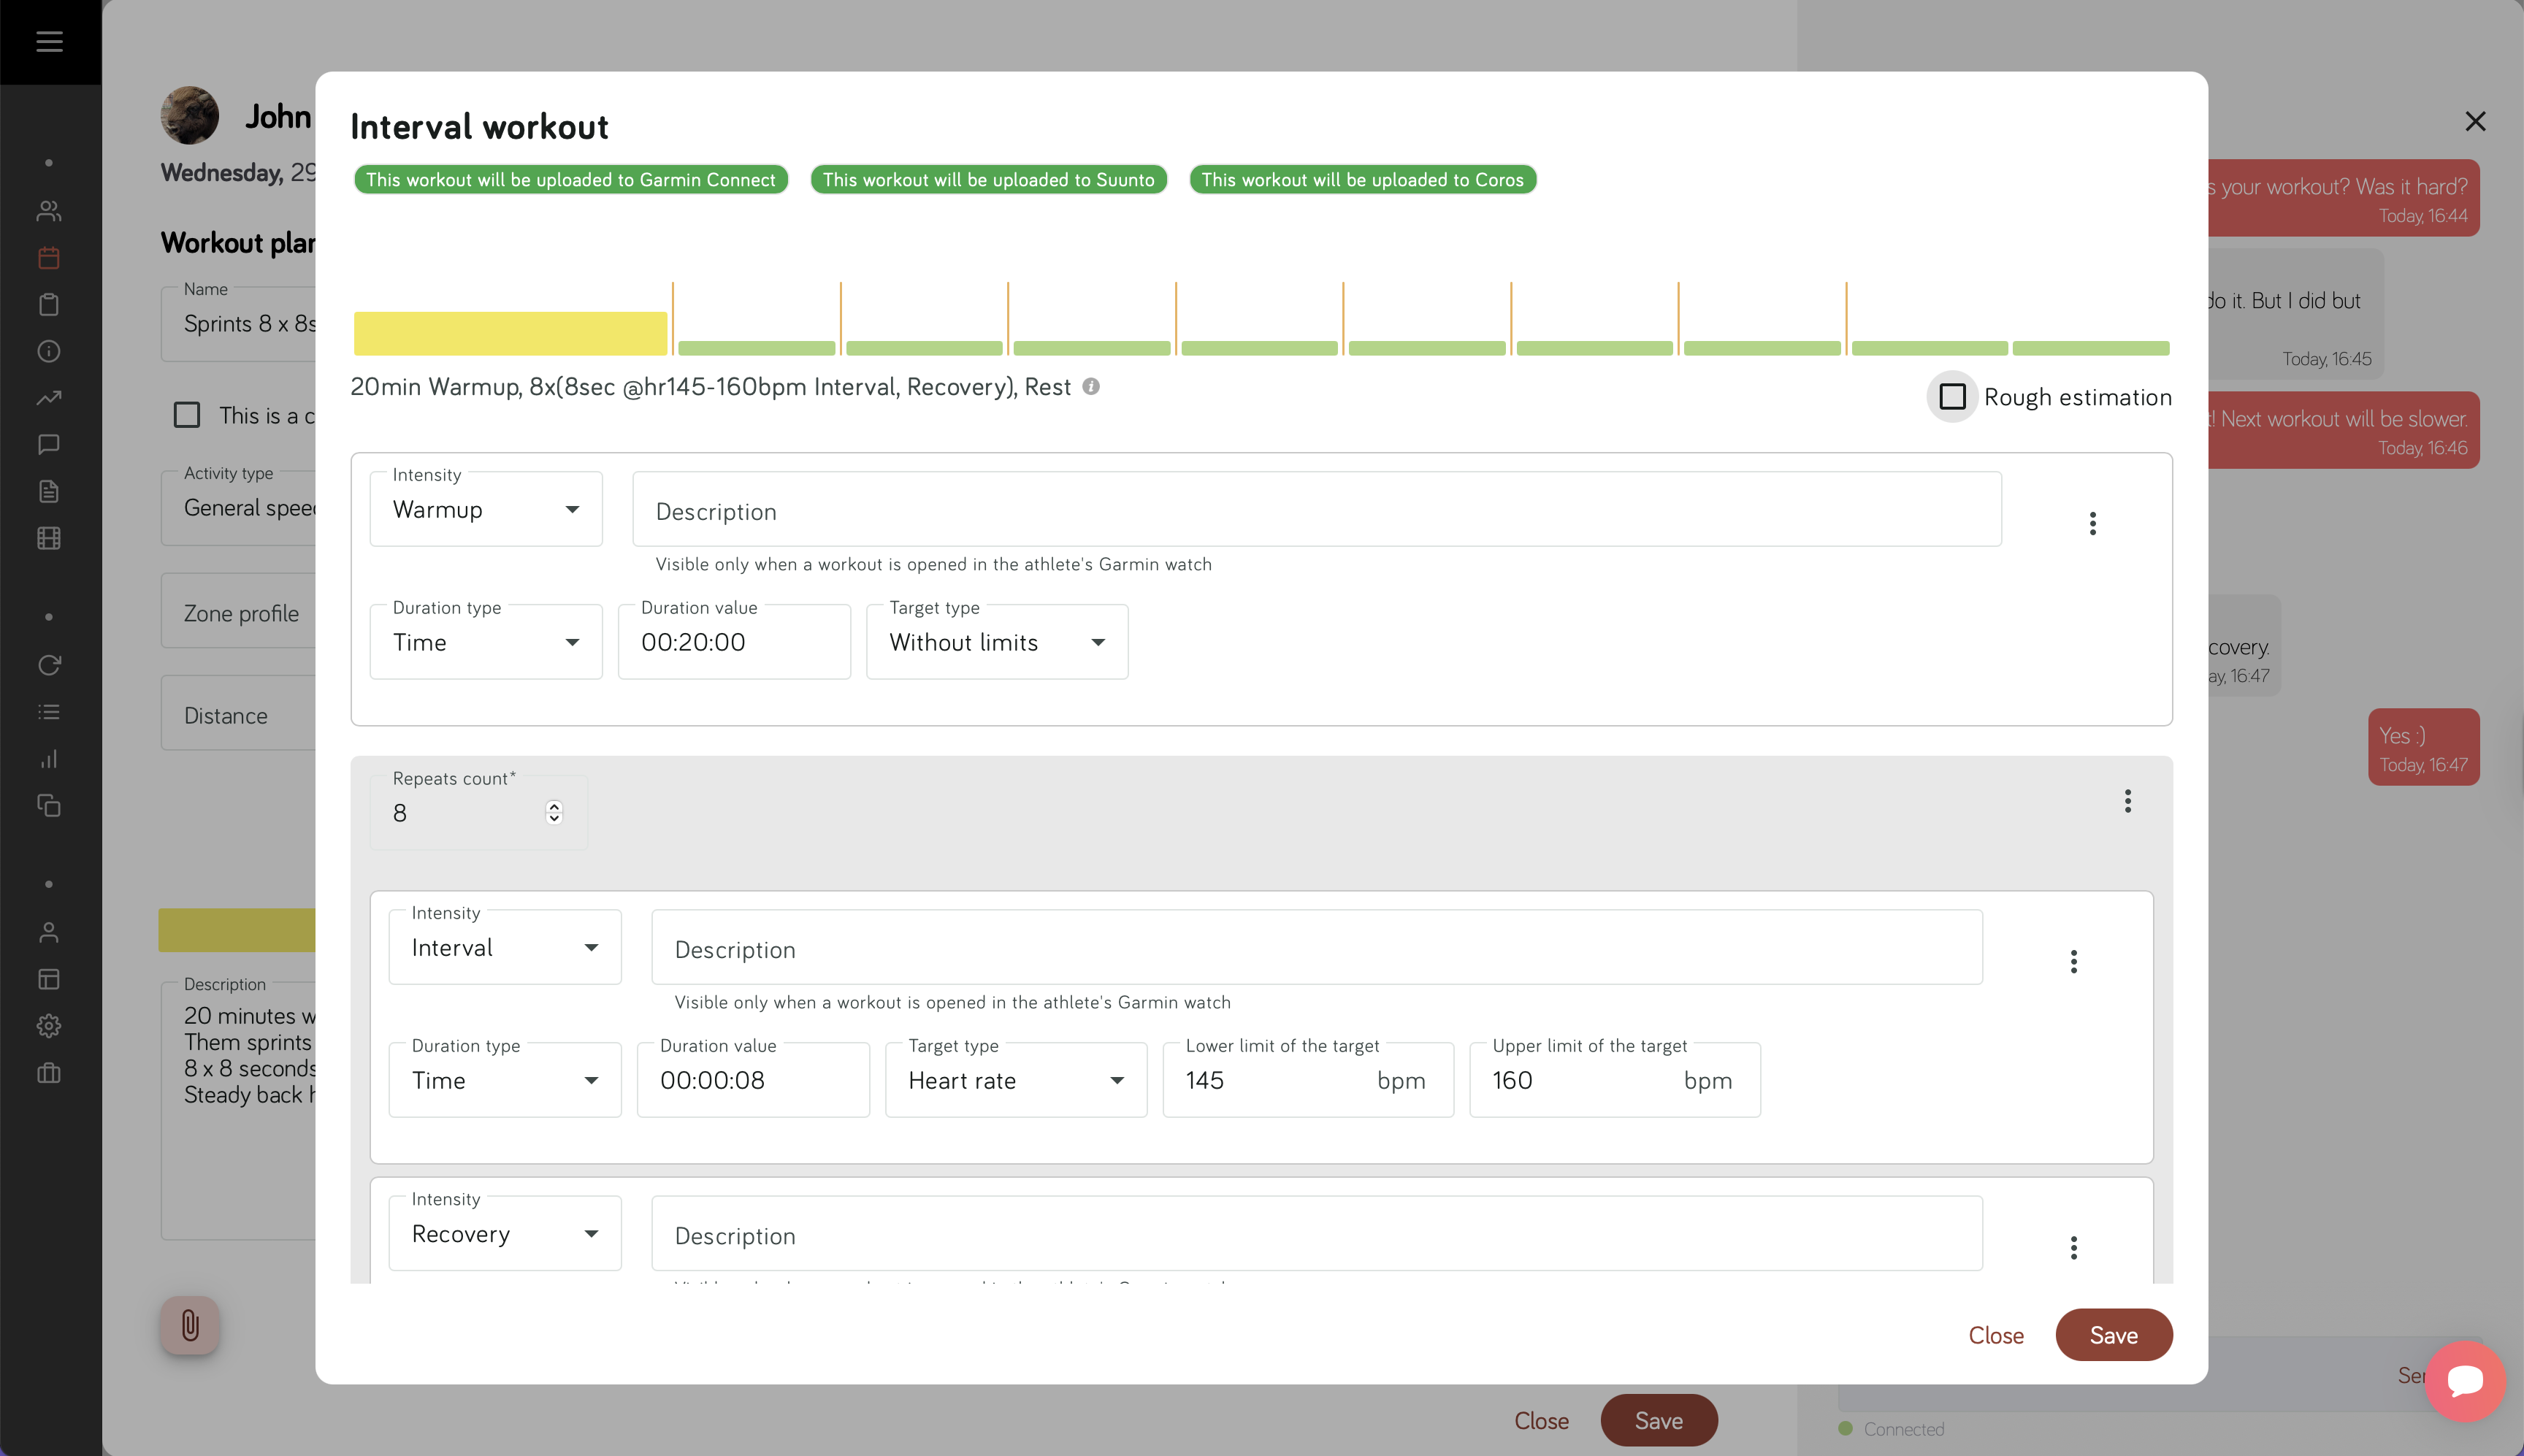Open the support chat bubble icon

pyautogui.click(x=2465, y=1381)
